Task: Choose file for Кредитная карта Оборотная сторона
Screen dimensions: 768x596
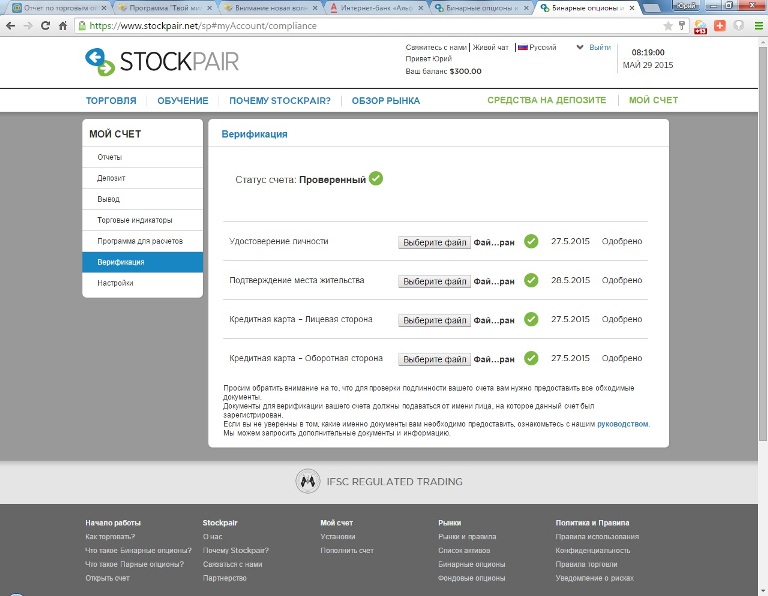Action: tap(434, 359)
